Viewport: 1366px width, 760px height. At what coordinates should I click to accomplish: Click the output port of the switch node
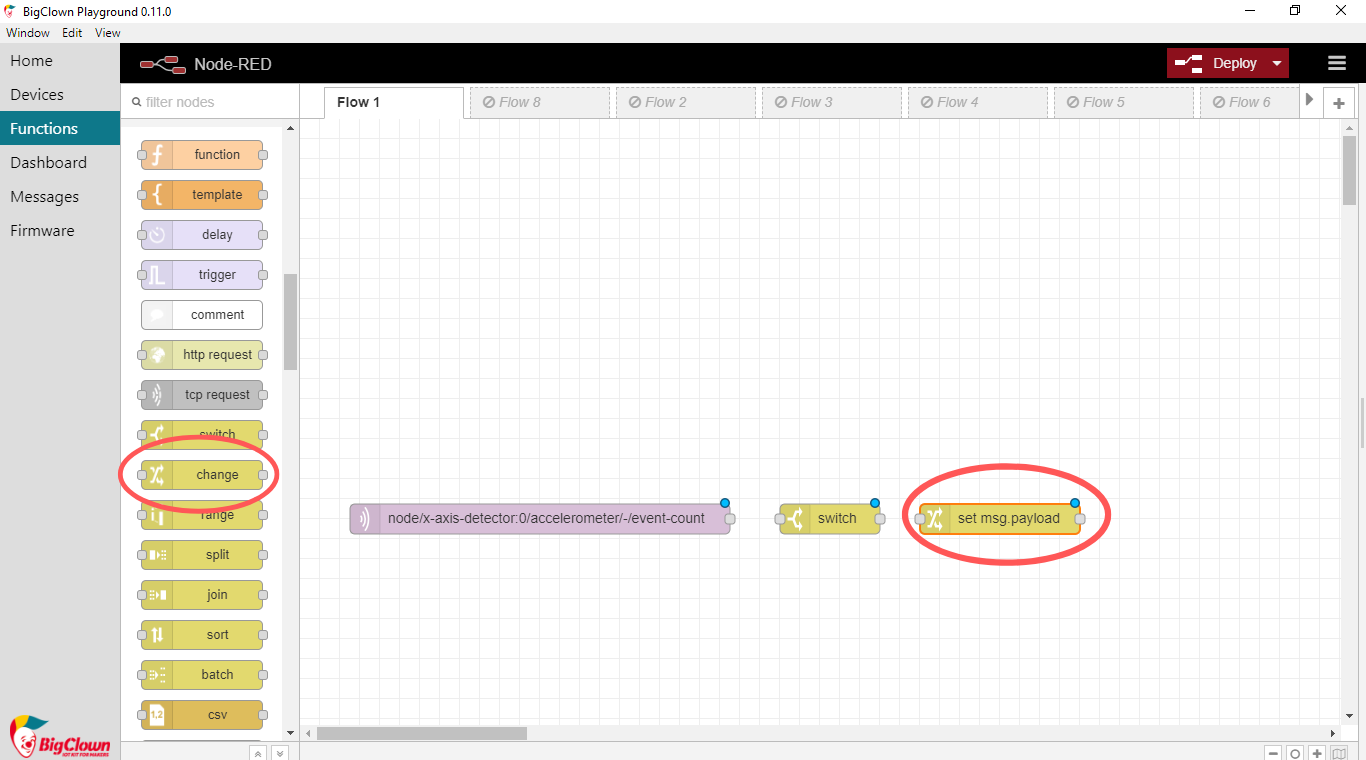pyautogui.click(x=880, y=519)
